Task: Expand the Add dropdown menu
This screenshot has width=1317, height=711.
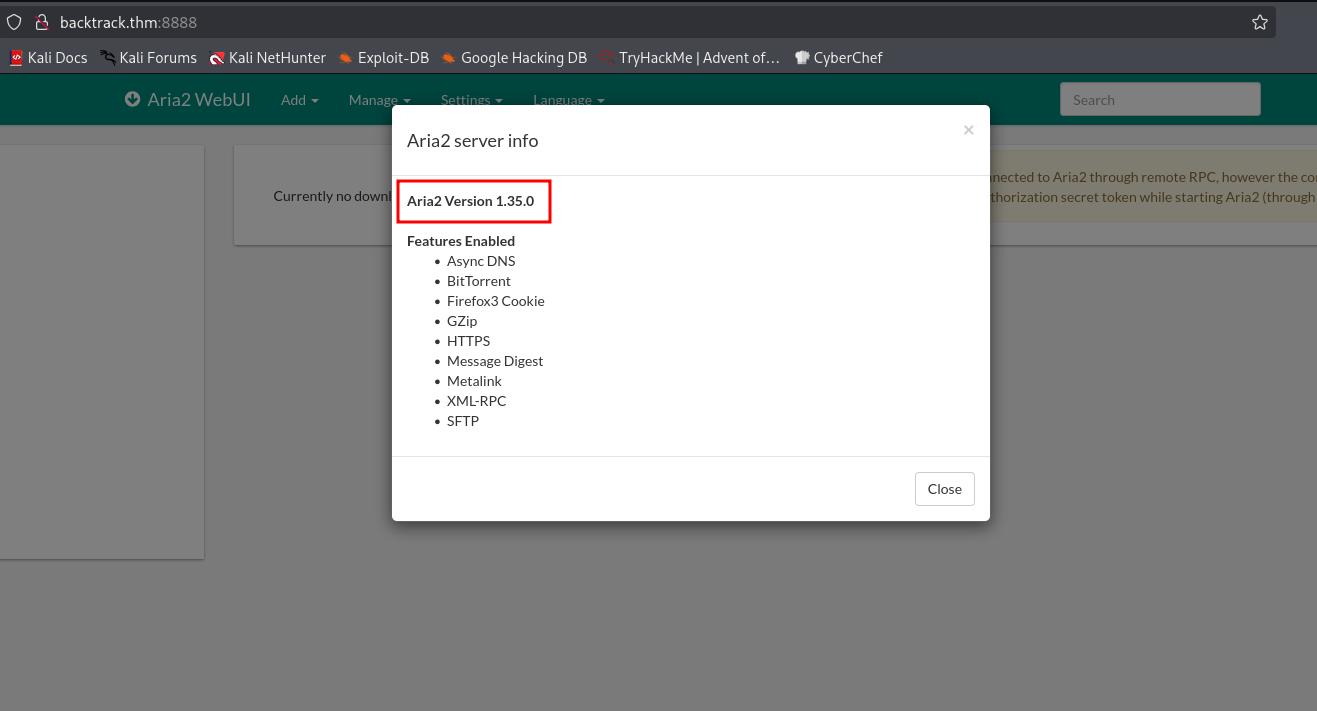Action: (299, 100)
